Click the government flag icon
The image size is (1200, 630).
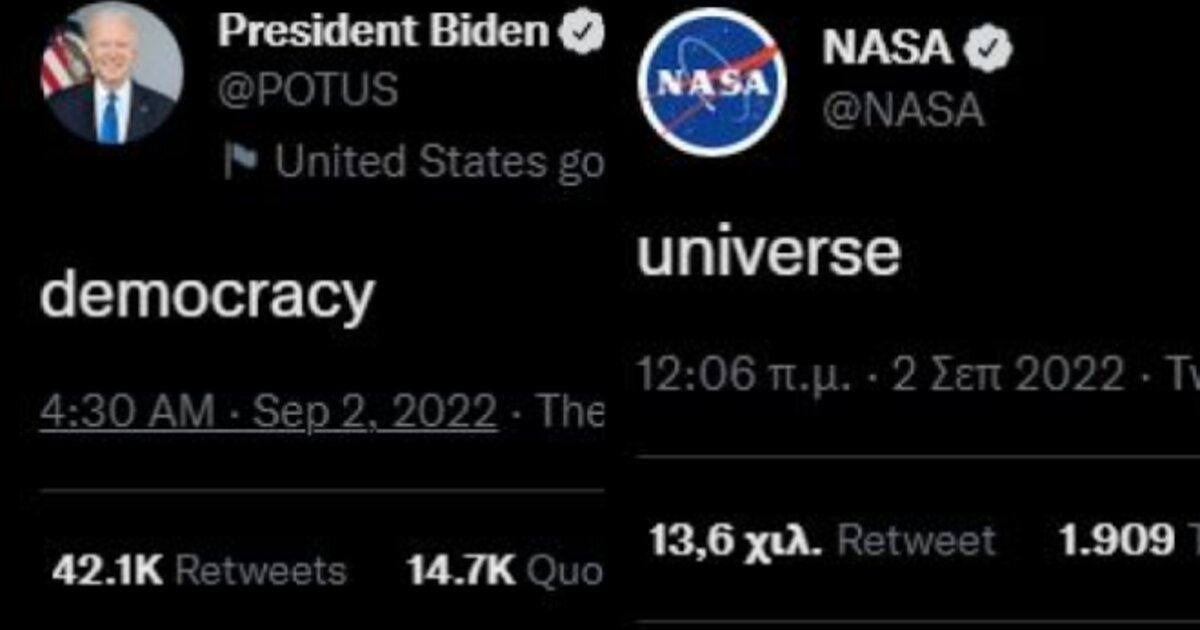tap(240, 160)
